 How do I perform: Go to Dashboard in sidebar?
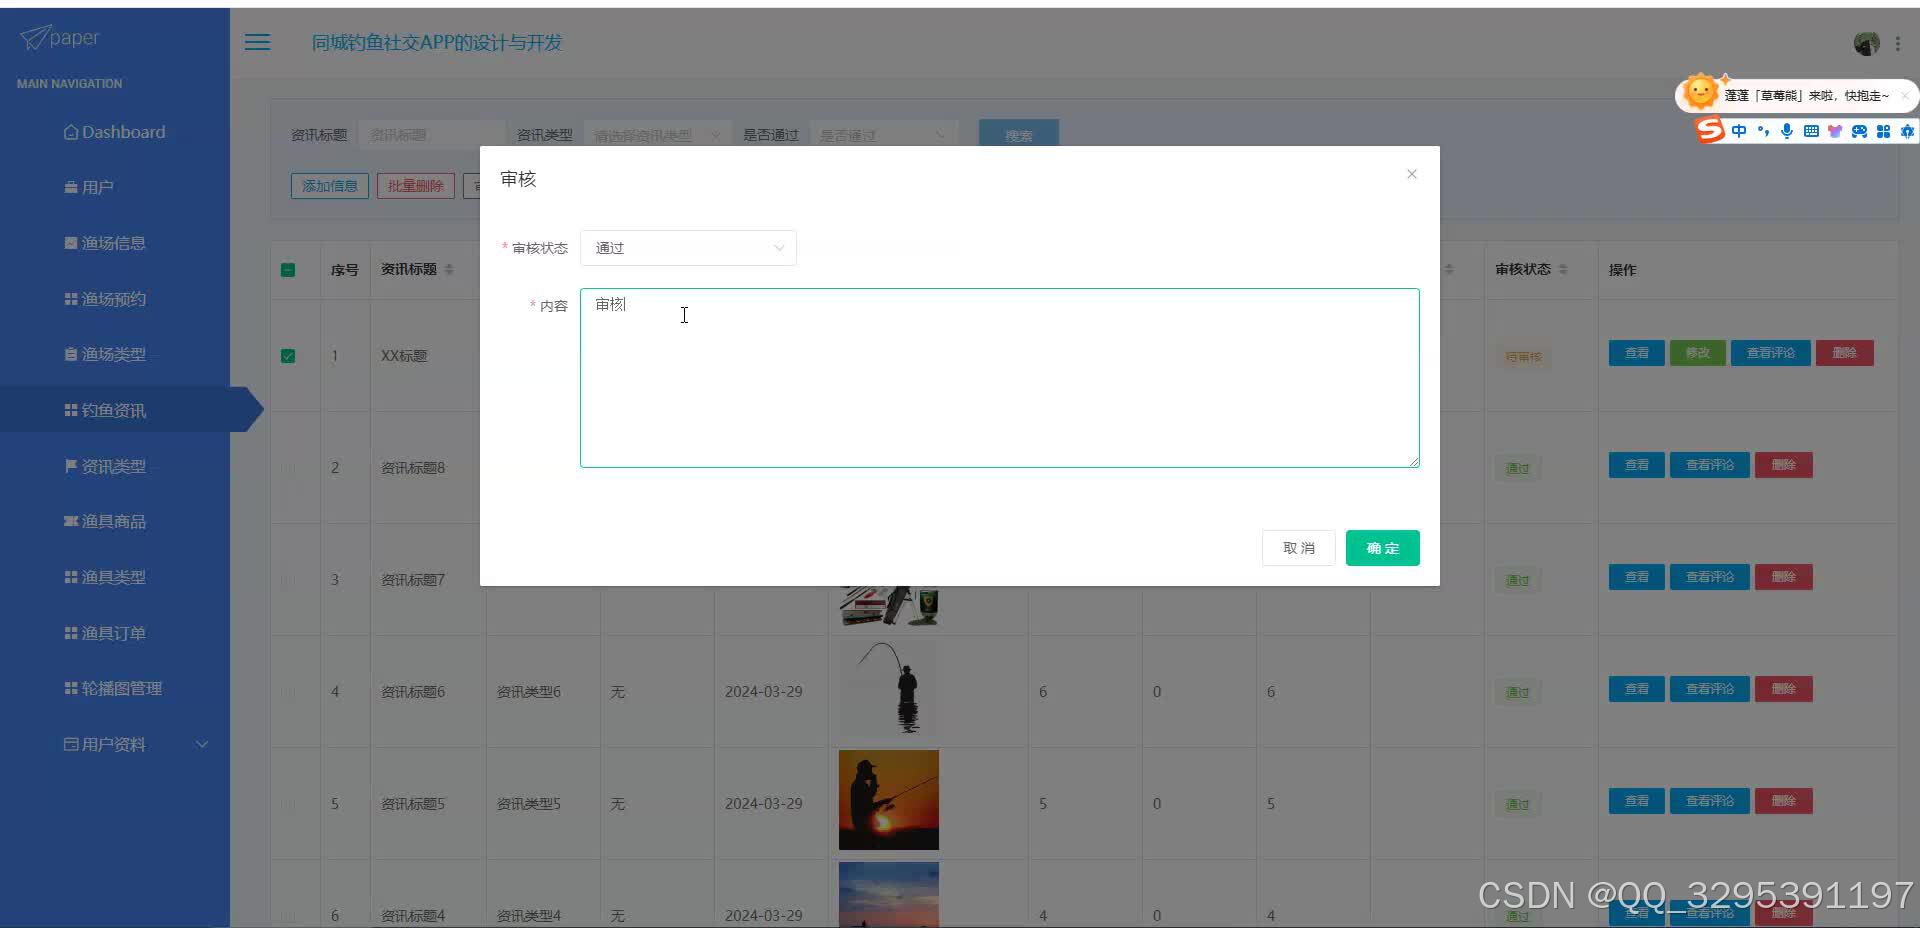(114, 132)
